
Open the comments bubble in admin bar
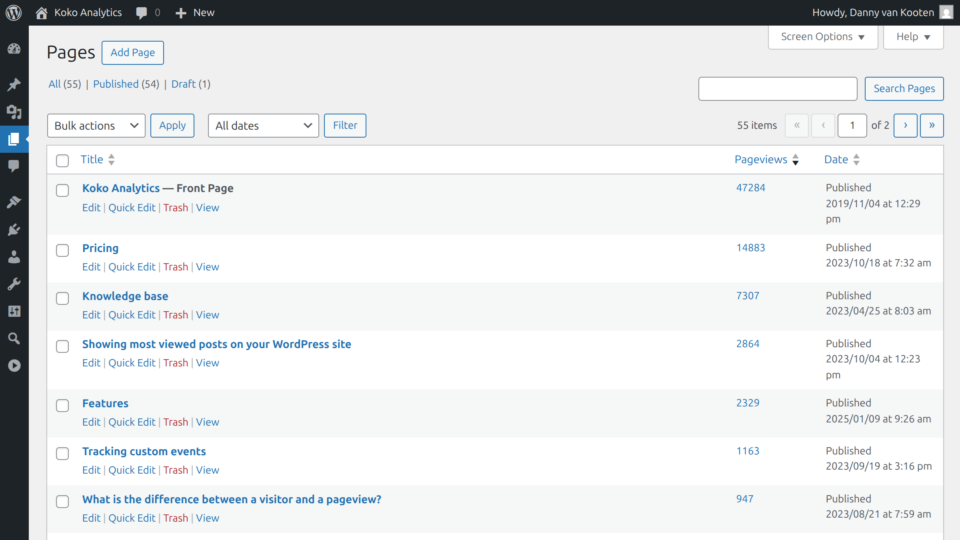(x=141, y=12)
